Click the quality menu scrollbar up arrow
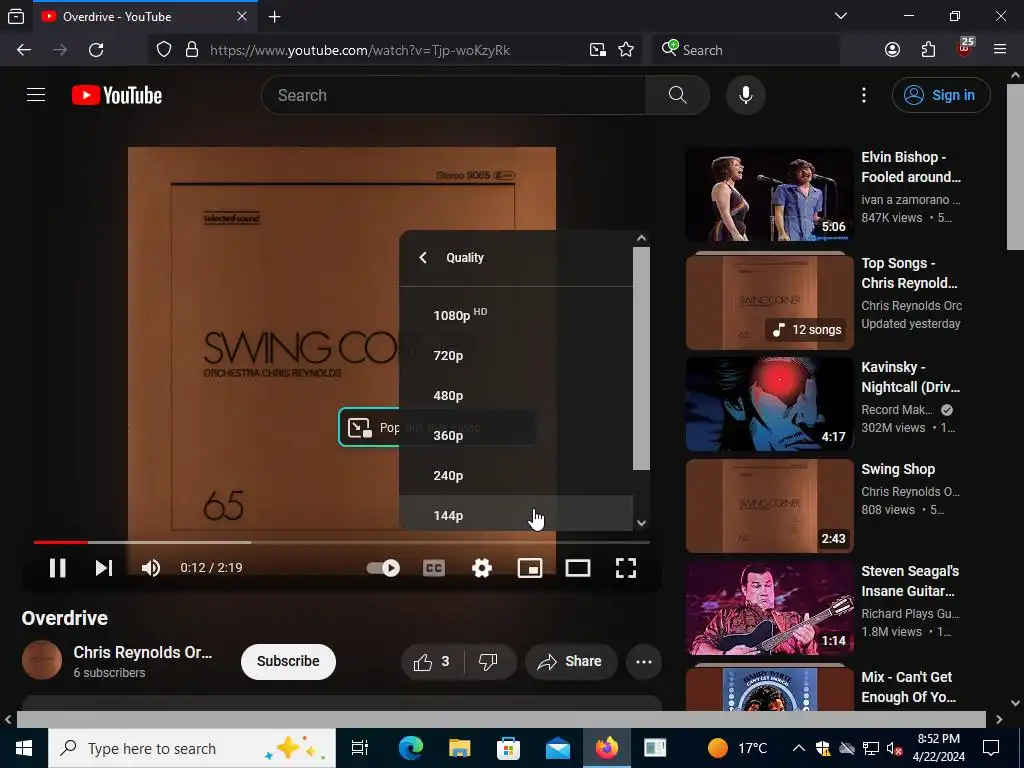The width and height of the screenshot is (1024, 768). [641, 238]
